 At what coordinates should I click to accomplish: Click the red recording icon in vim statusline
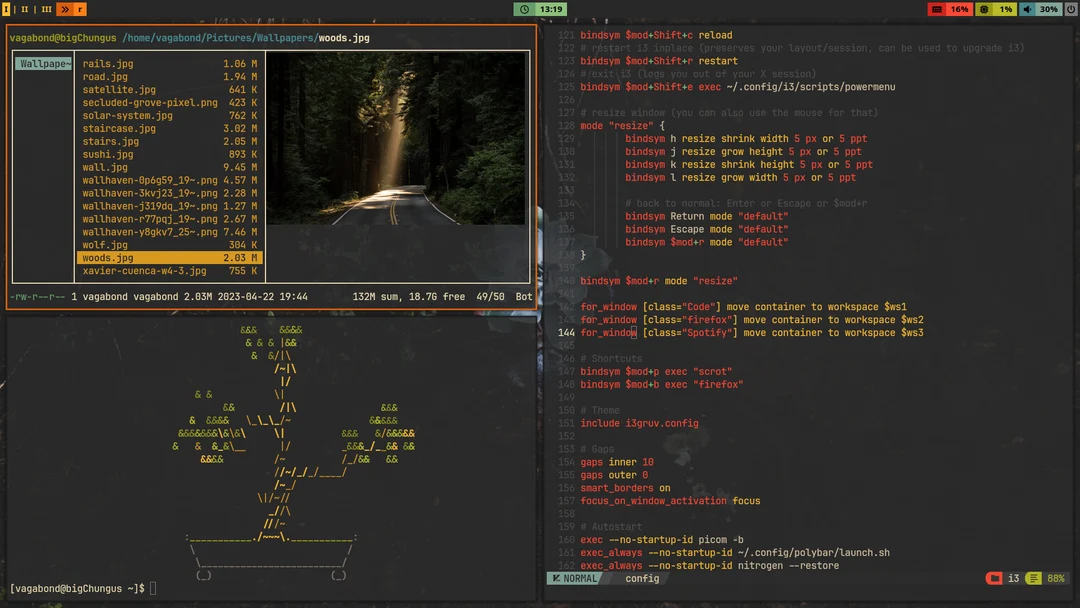[994, 578]
